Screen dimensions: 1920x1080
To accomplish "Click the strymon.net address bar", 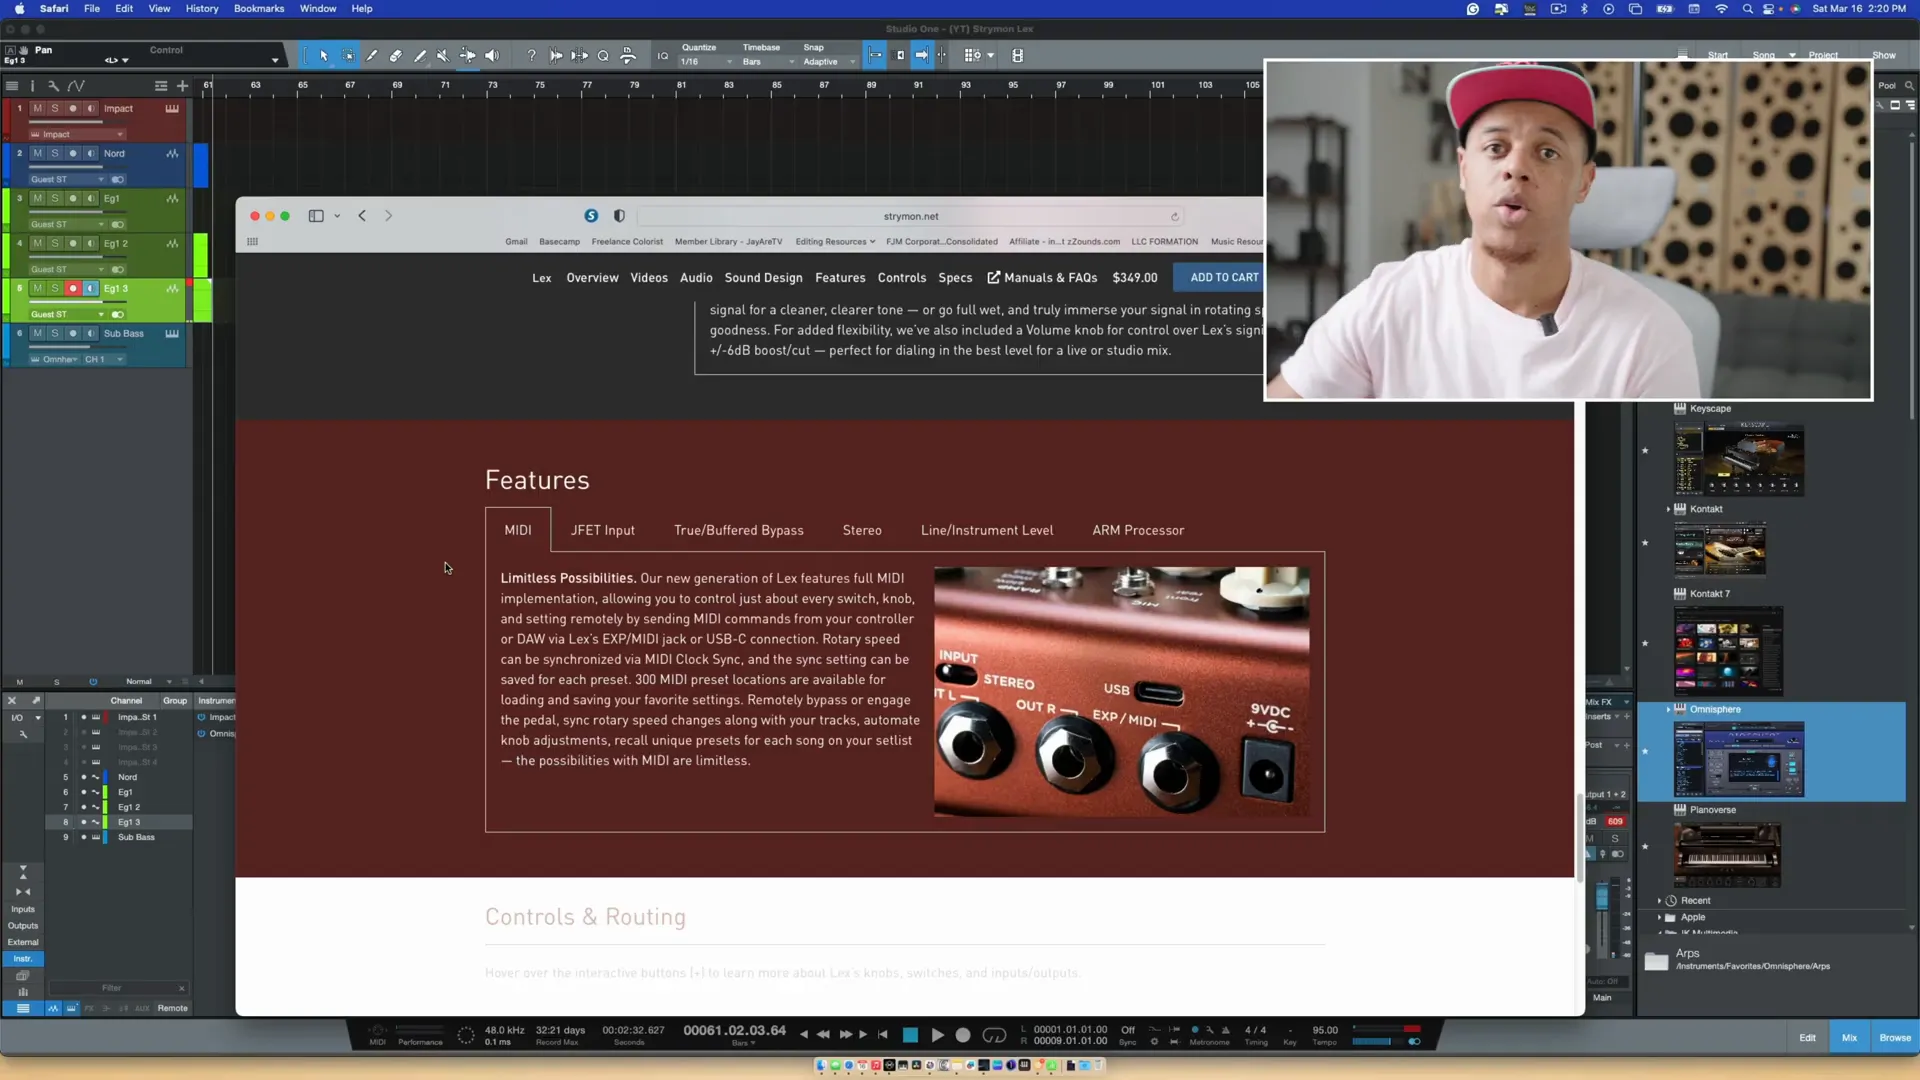I will 911,216.
